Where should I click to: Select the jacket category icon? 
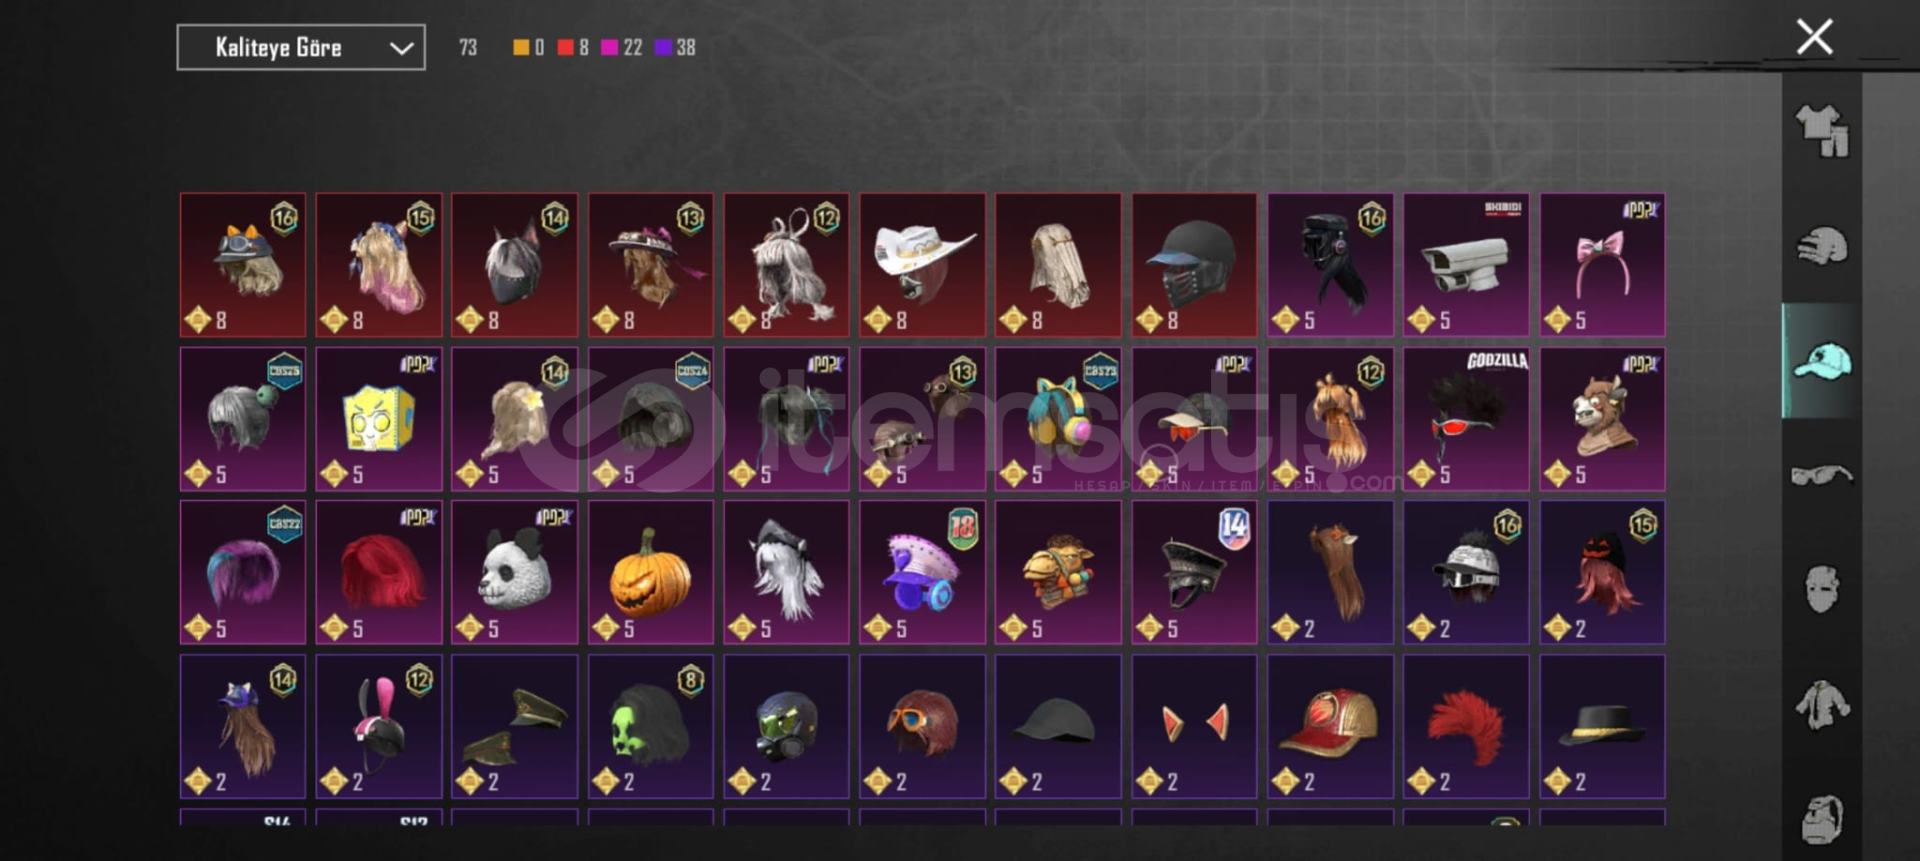(1821, 704)
